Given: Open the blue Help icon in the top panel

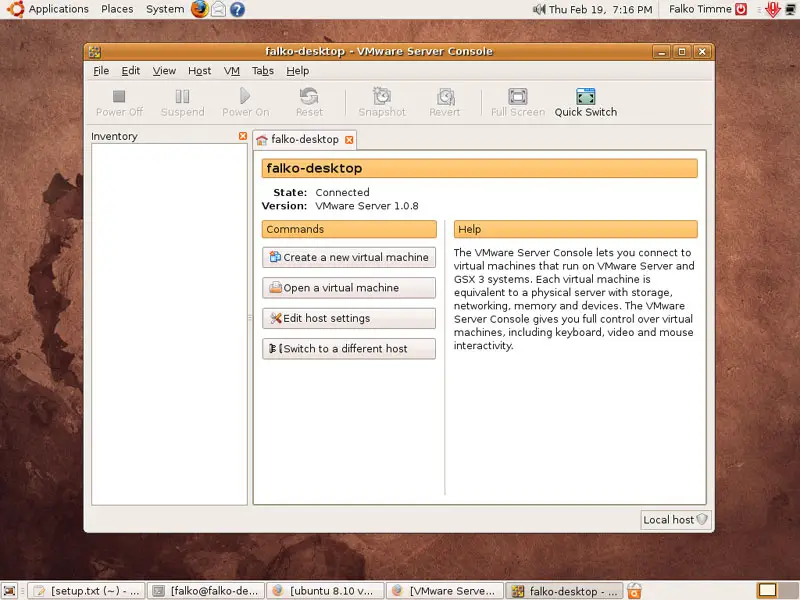Looking at the screenshot, I should (237, 9).
